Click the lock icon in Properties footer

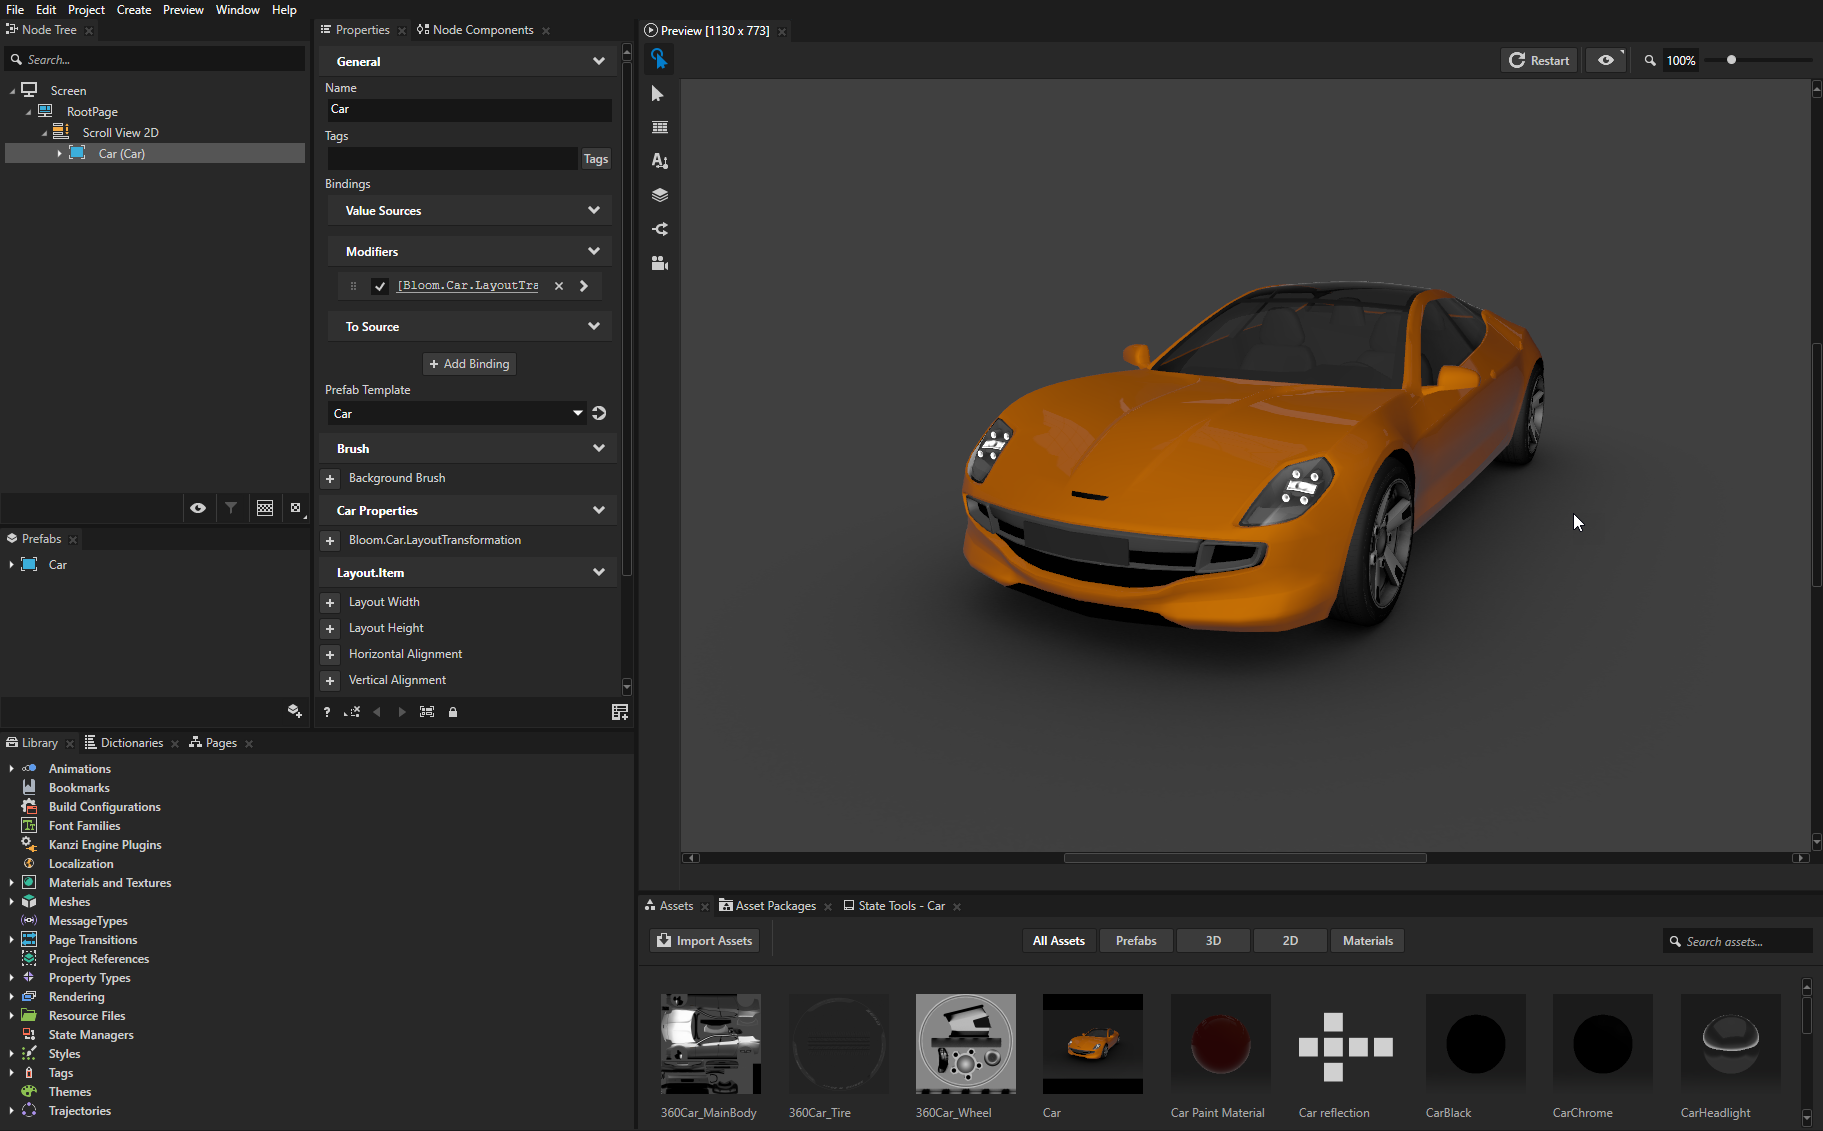tap(453, 712)
